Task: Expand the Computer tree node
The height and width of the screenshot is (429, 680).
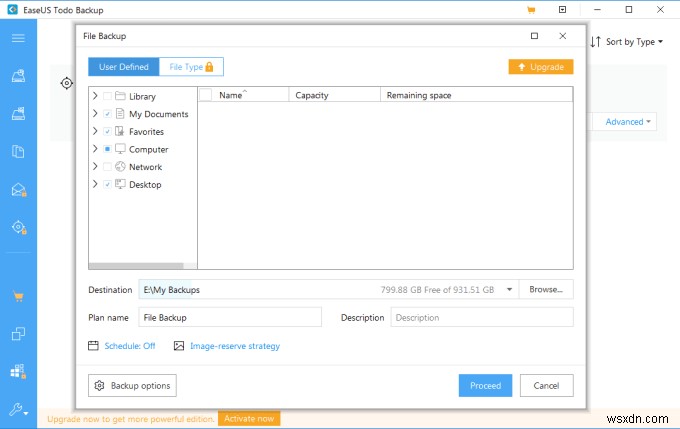Action: pyautogui.click(x=95, y=149)
